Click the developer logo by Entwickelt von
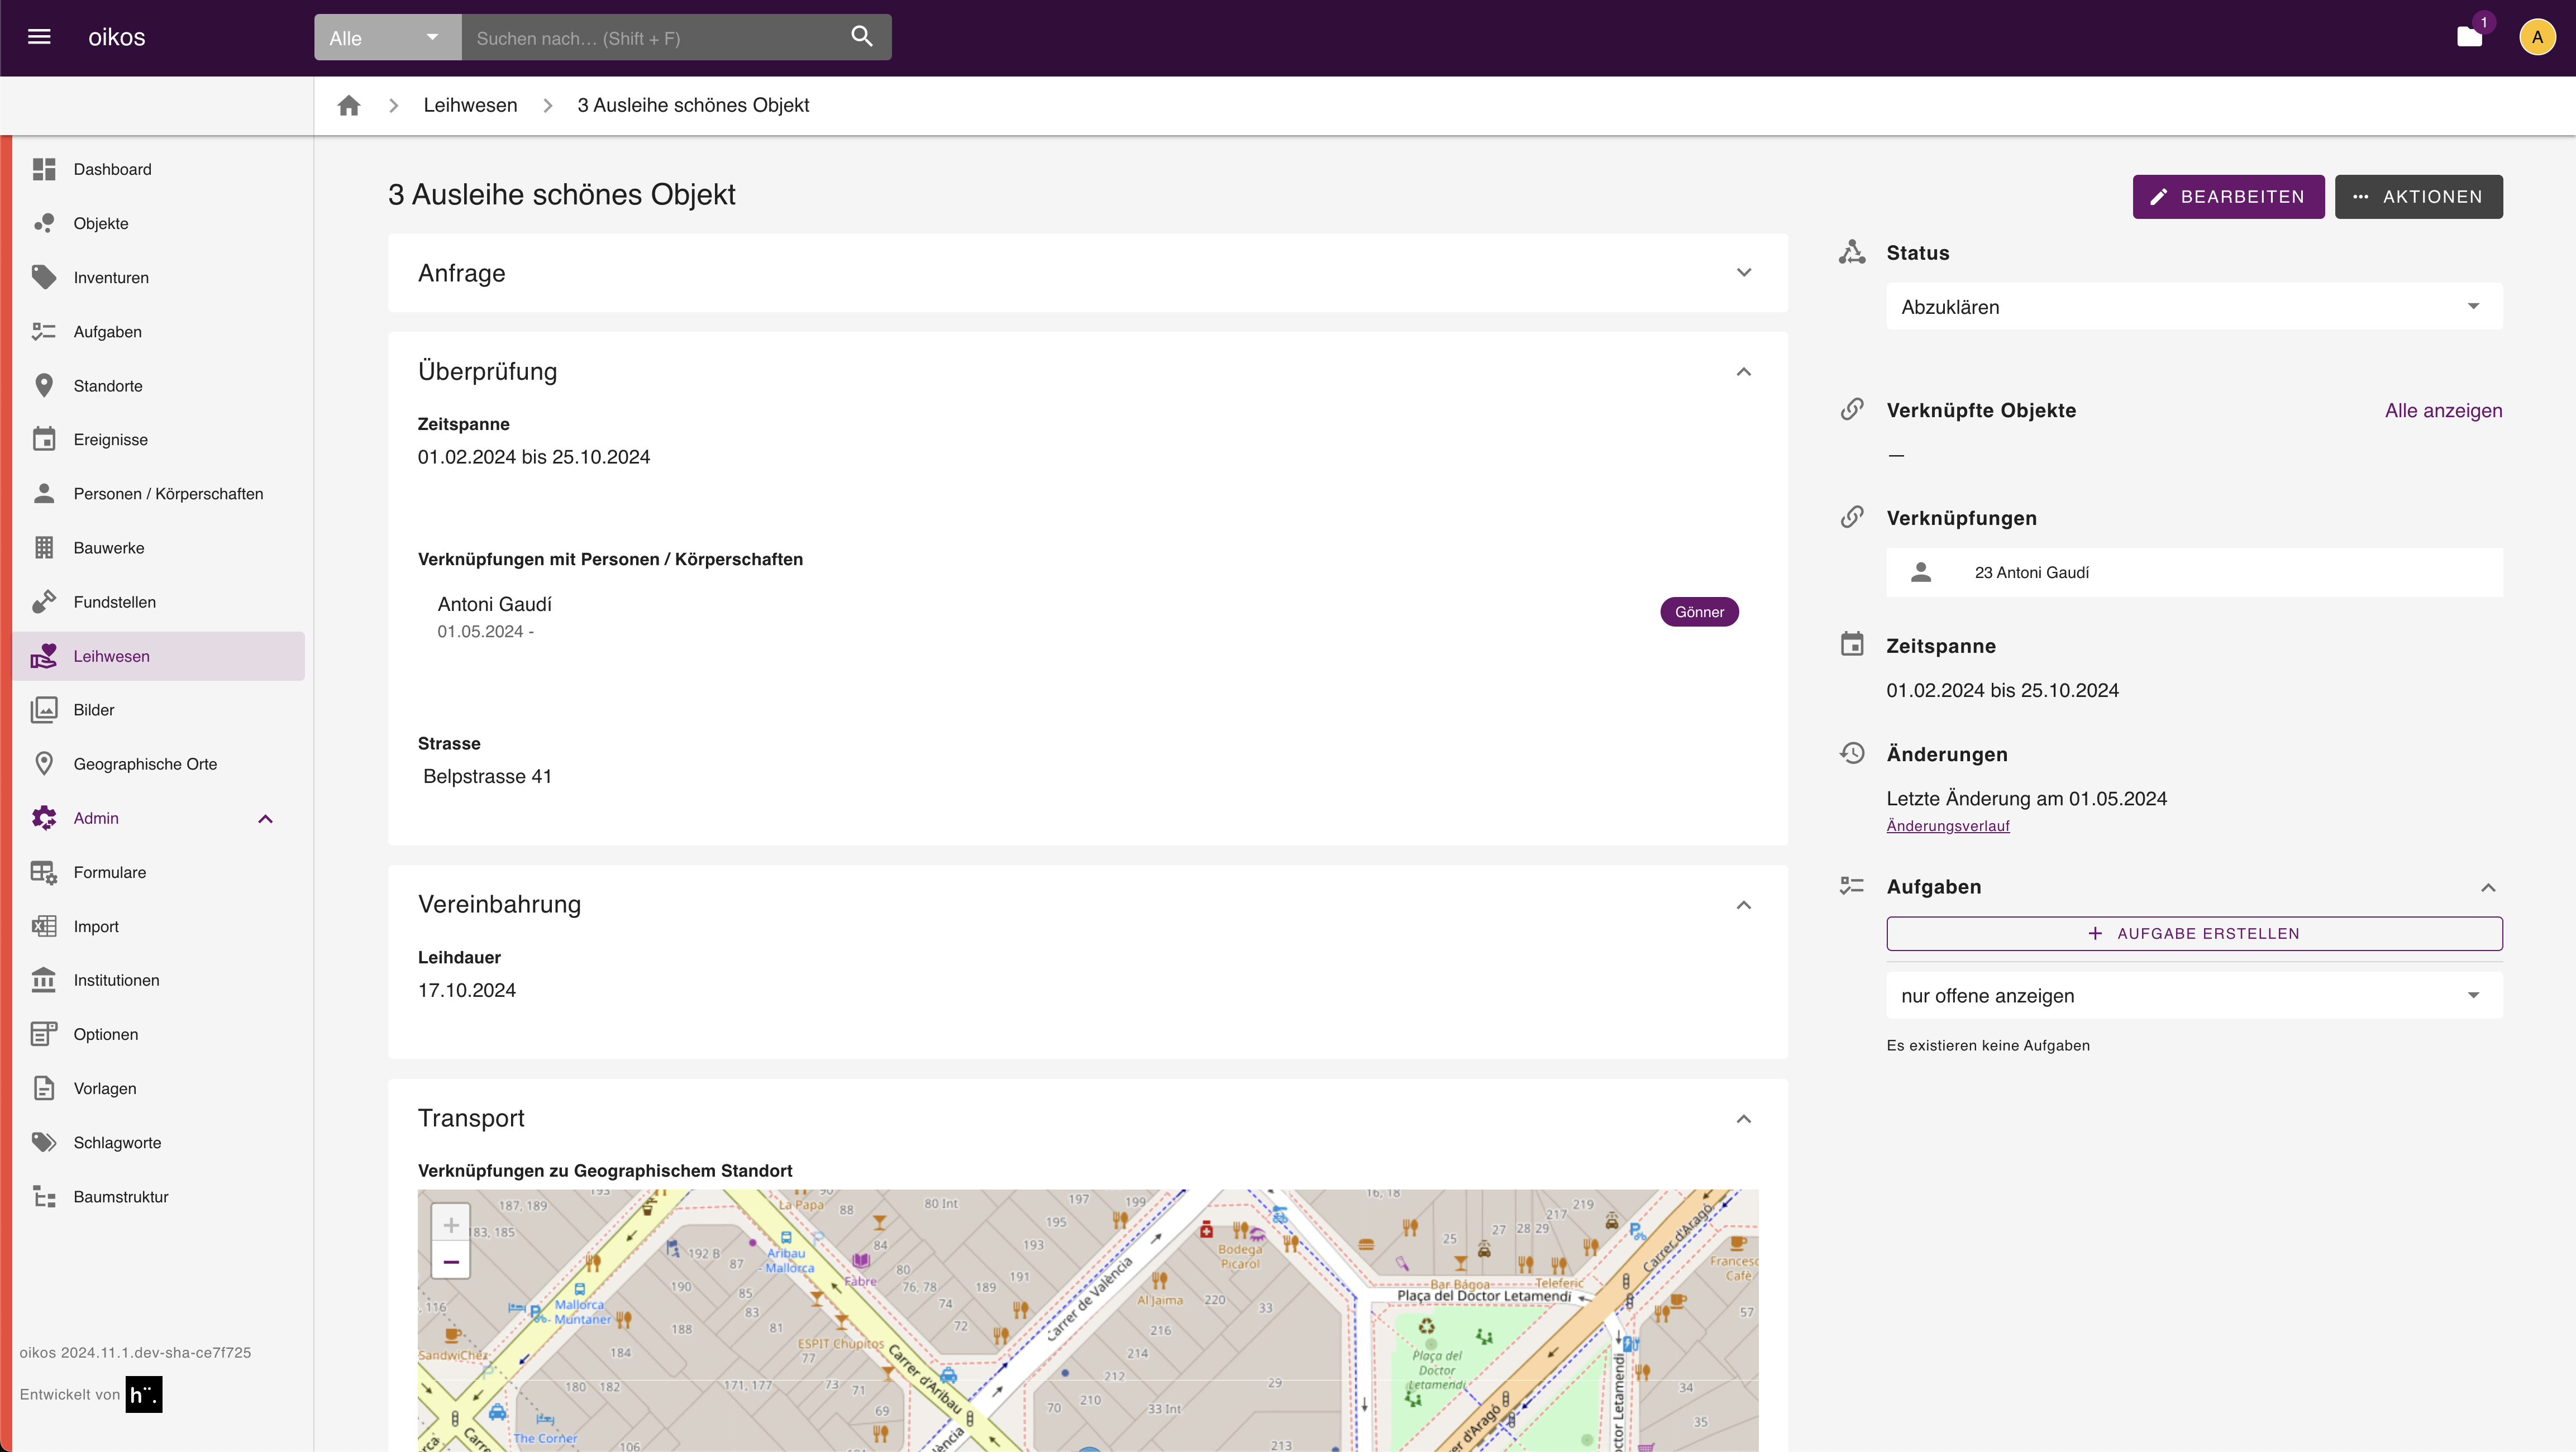 (144, 1394)
